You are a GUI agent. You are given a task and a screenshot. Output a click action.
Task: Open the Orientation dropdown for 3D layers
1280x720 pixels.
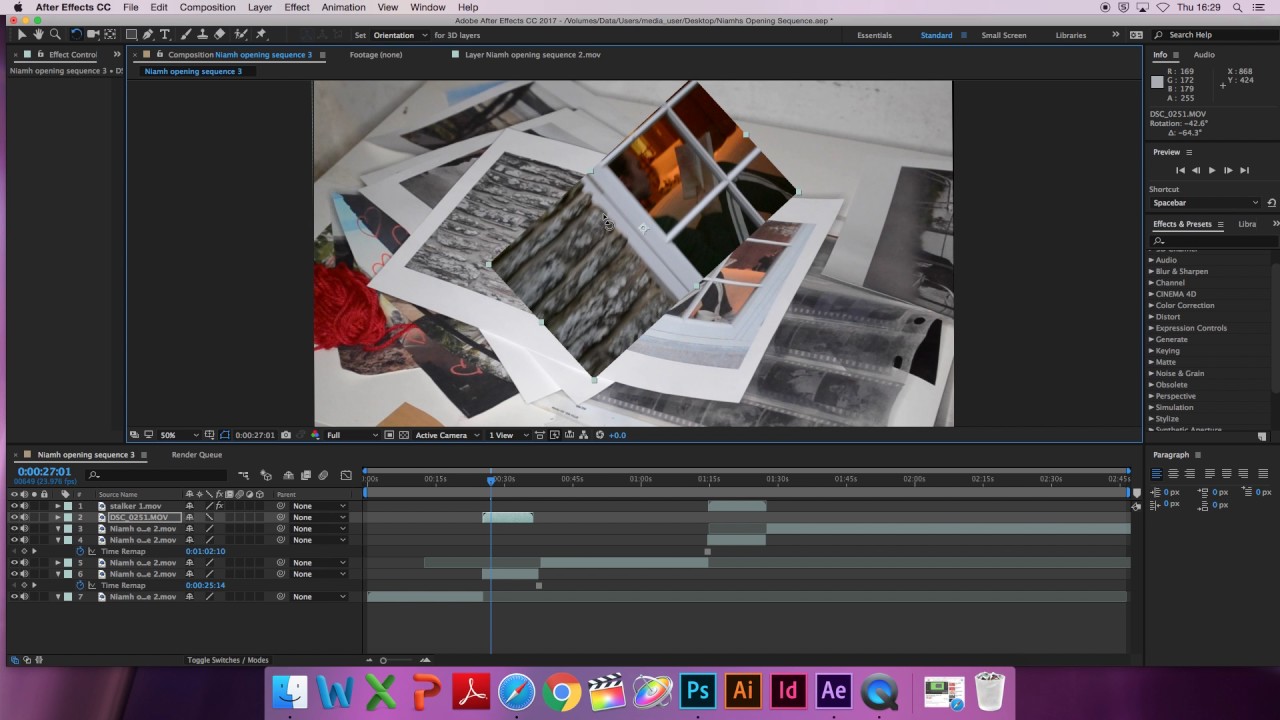point(400,35)
